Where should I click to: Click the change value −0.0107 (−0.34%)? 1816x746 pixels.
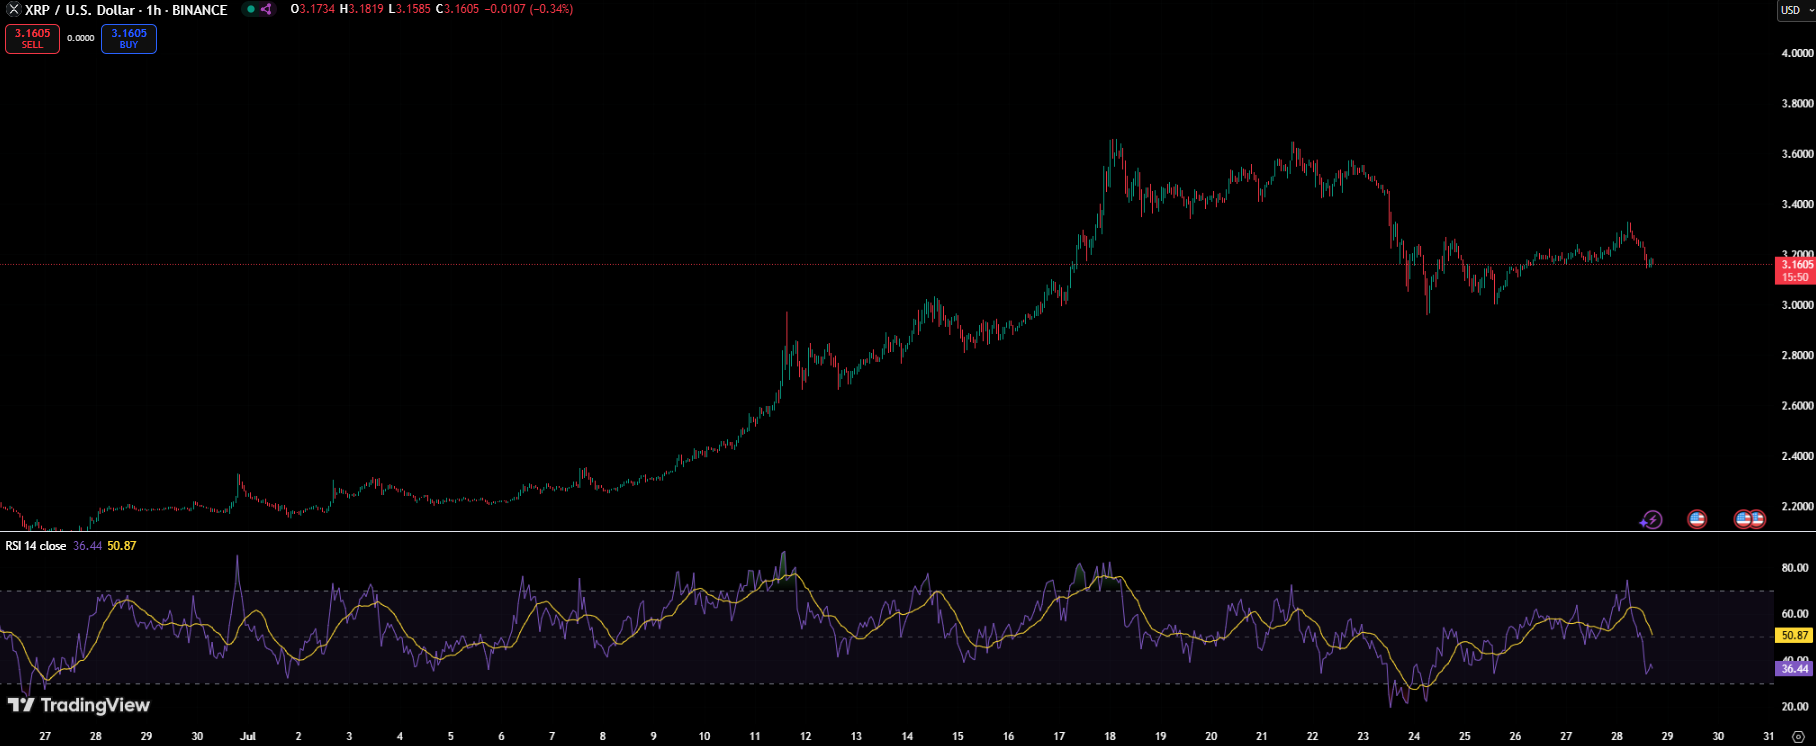click(x=529, y=9)
